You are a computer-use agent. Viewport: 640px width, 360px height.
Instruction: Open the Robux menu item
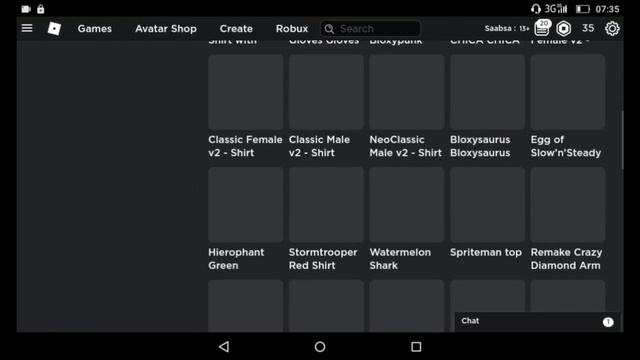pyautogui.click(x=292, y=29)
